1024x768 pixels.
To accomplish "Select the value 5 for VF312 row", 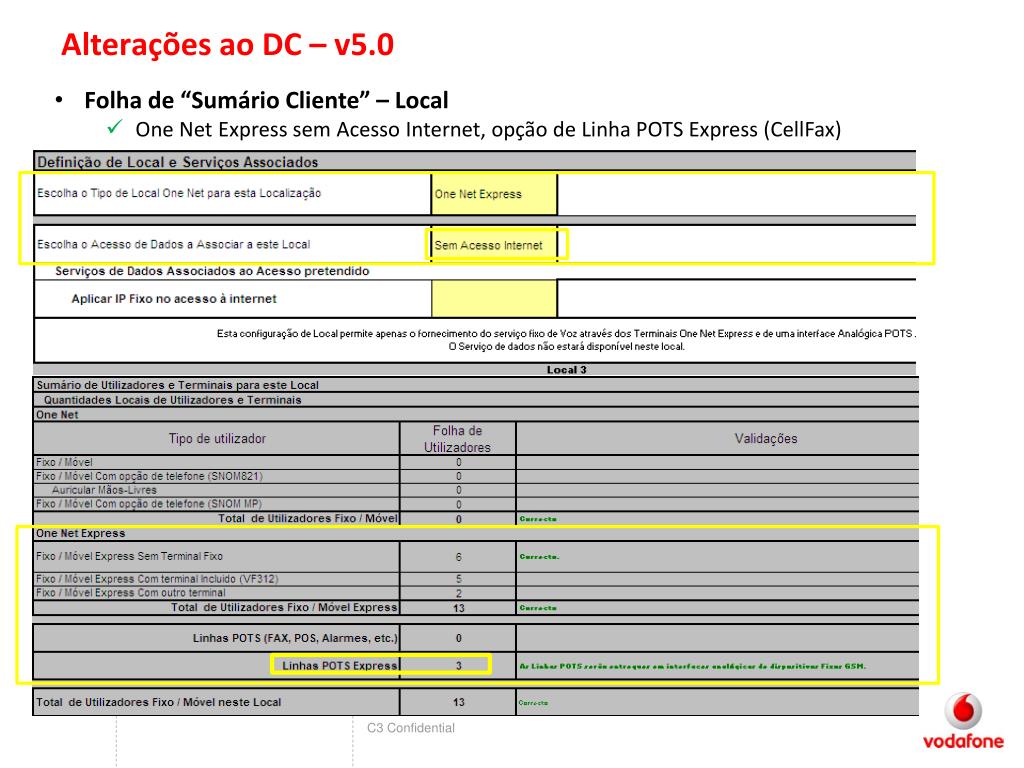I will [458, 579].
